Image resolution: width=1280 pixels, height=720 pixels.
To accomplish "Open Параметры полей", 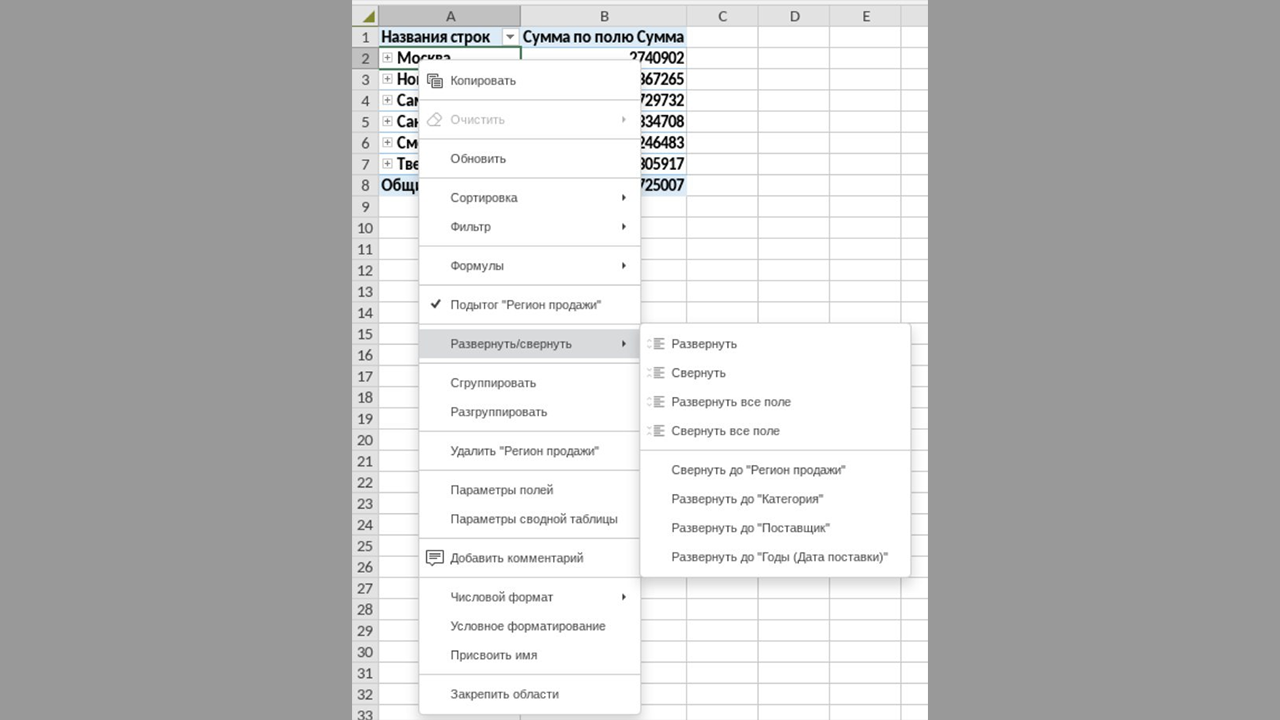I will 529,490.
